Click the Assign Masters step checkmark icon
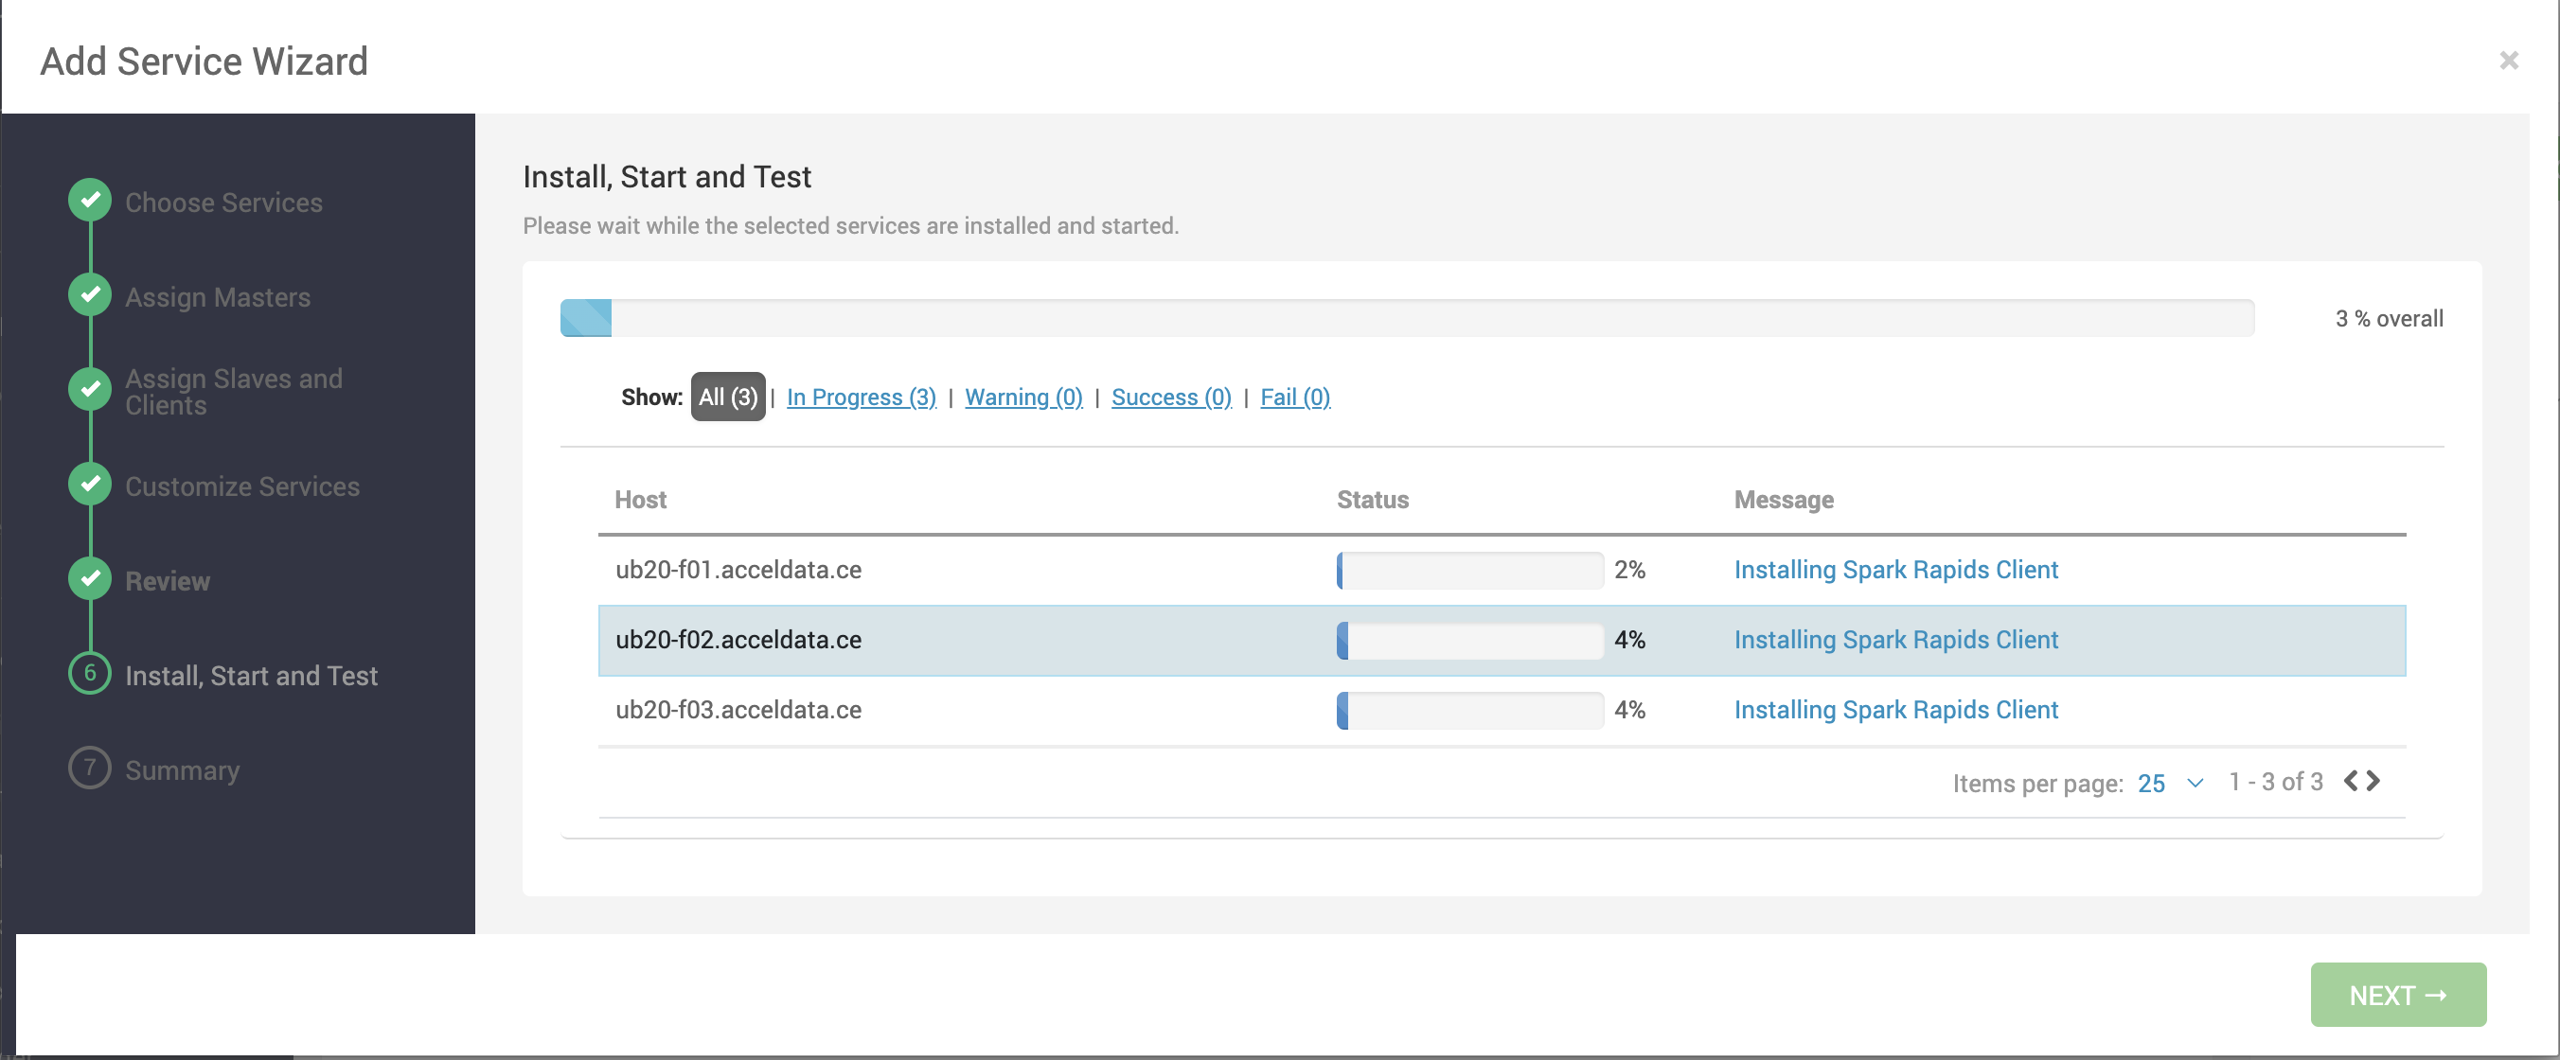 (x=90, y=295)
